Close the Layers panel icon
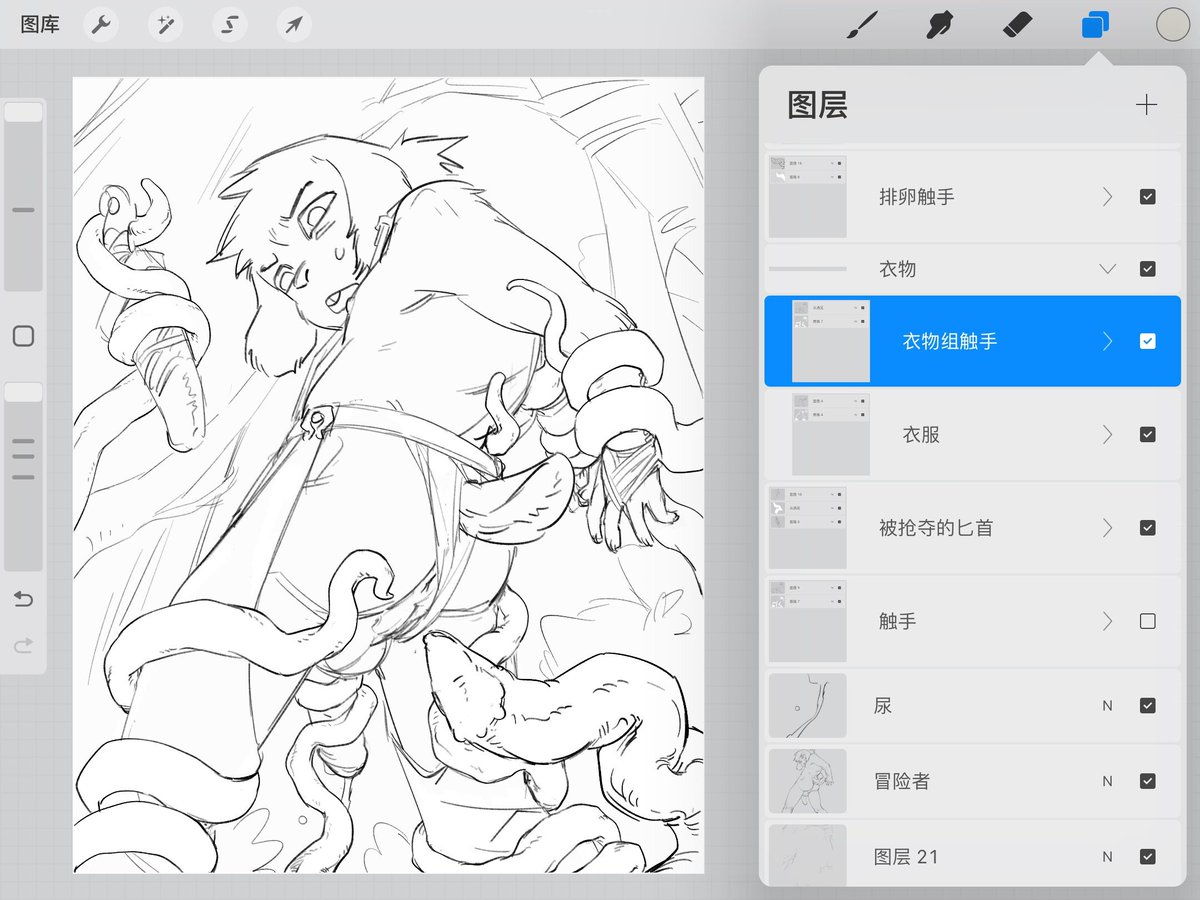This screenshot has height=900, width=1200. point(1096,25)
